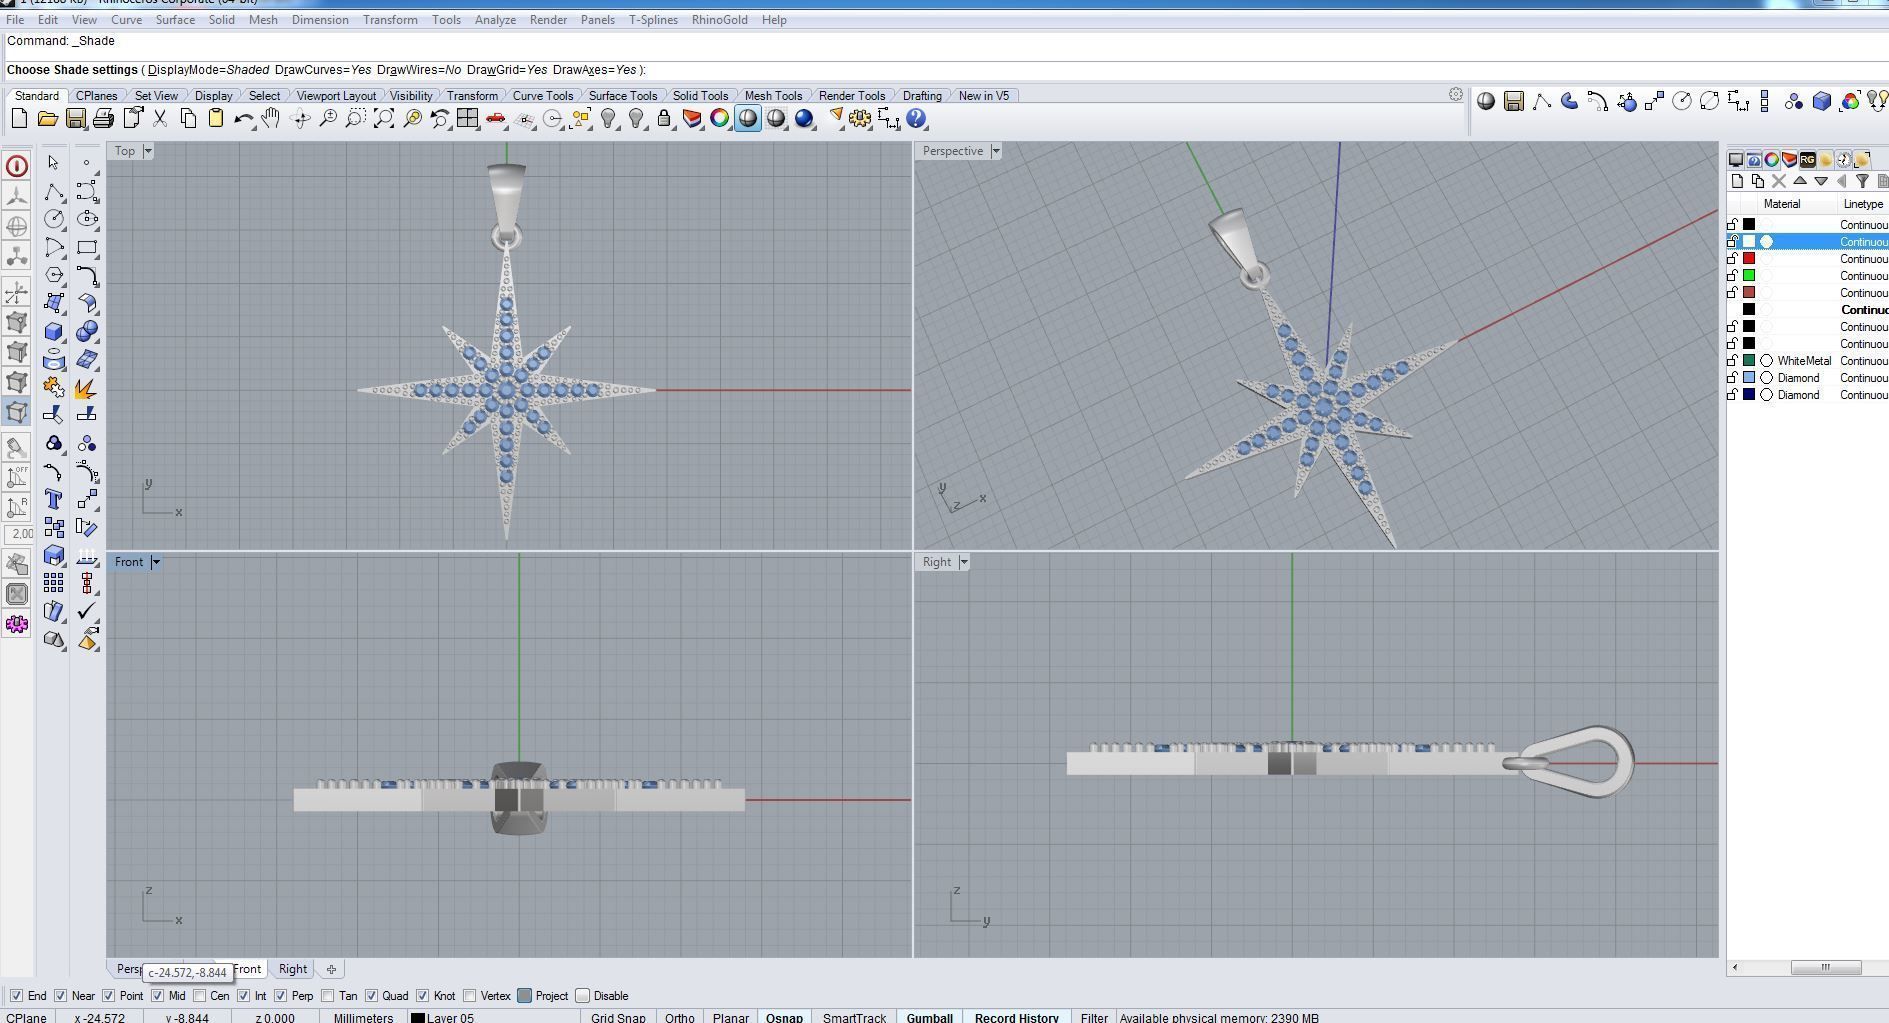Toggle the Point osnap checkbox
Viewport: 1889px width, 1023px height.
click(109, 996)
